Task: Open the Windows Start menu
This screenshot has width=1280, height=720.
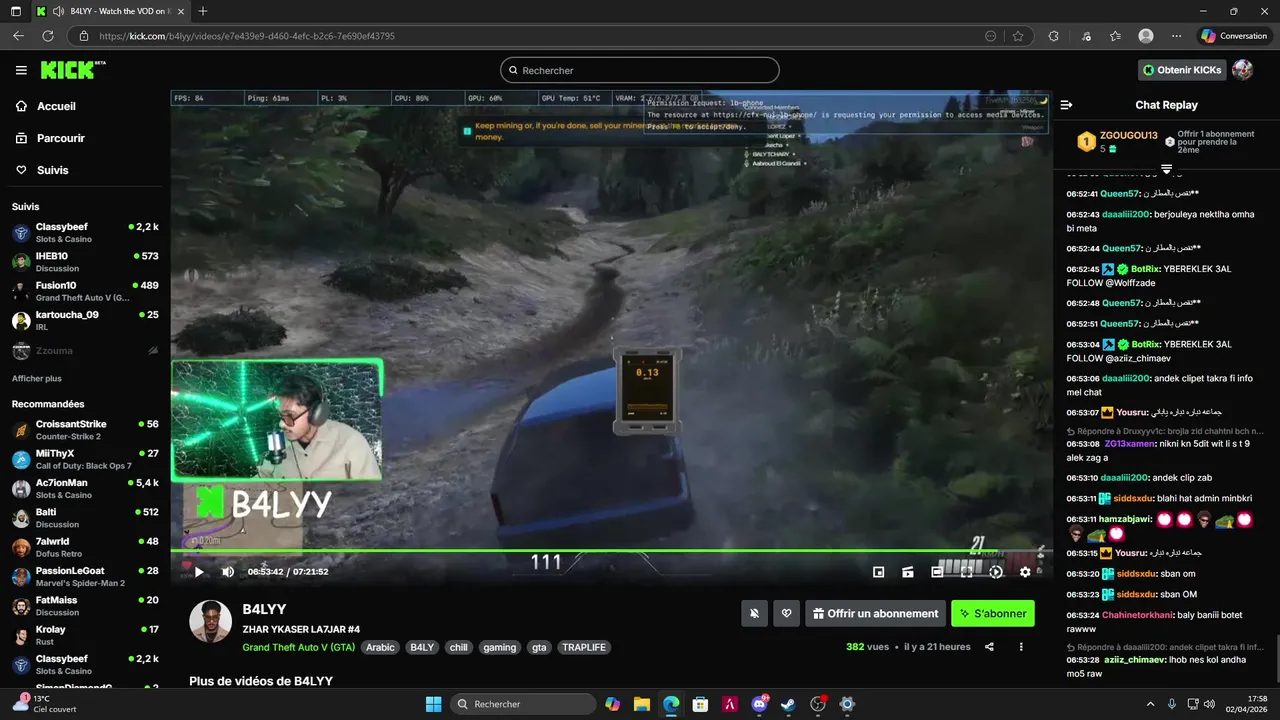Action: [433, 704]
